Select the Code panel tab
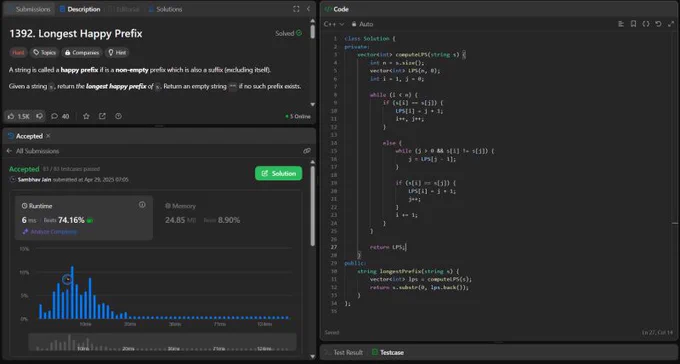The image size is (680, 364). tap(337, 9)
